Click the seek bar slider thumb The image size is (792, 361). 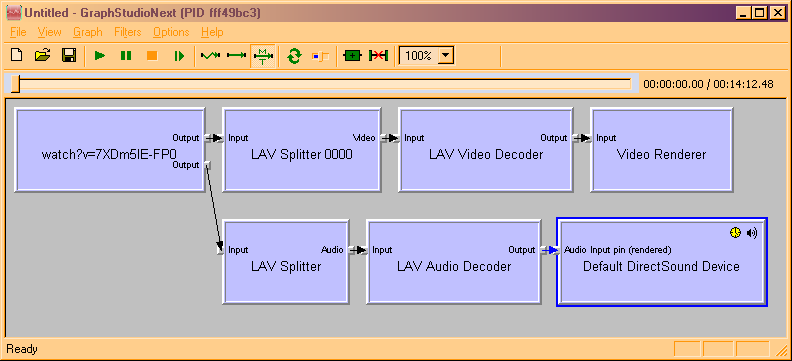point(16,84)
